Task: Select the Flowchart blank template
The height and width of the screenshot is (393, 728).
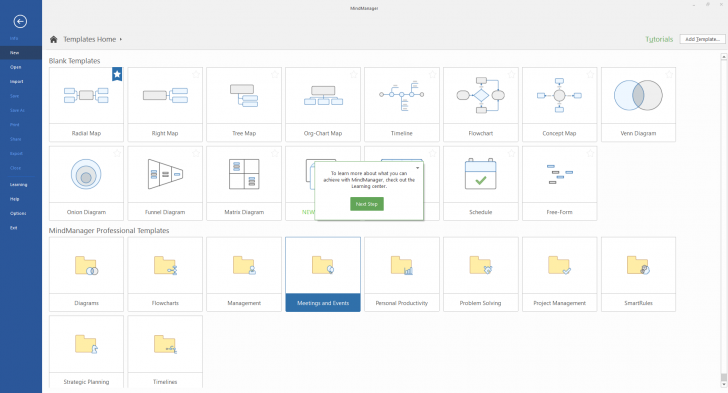Action: [481, 105]
